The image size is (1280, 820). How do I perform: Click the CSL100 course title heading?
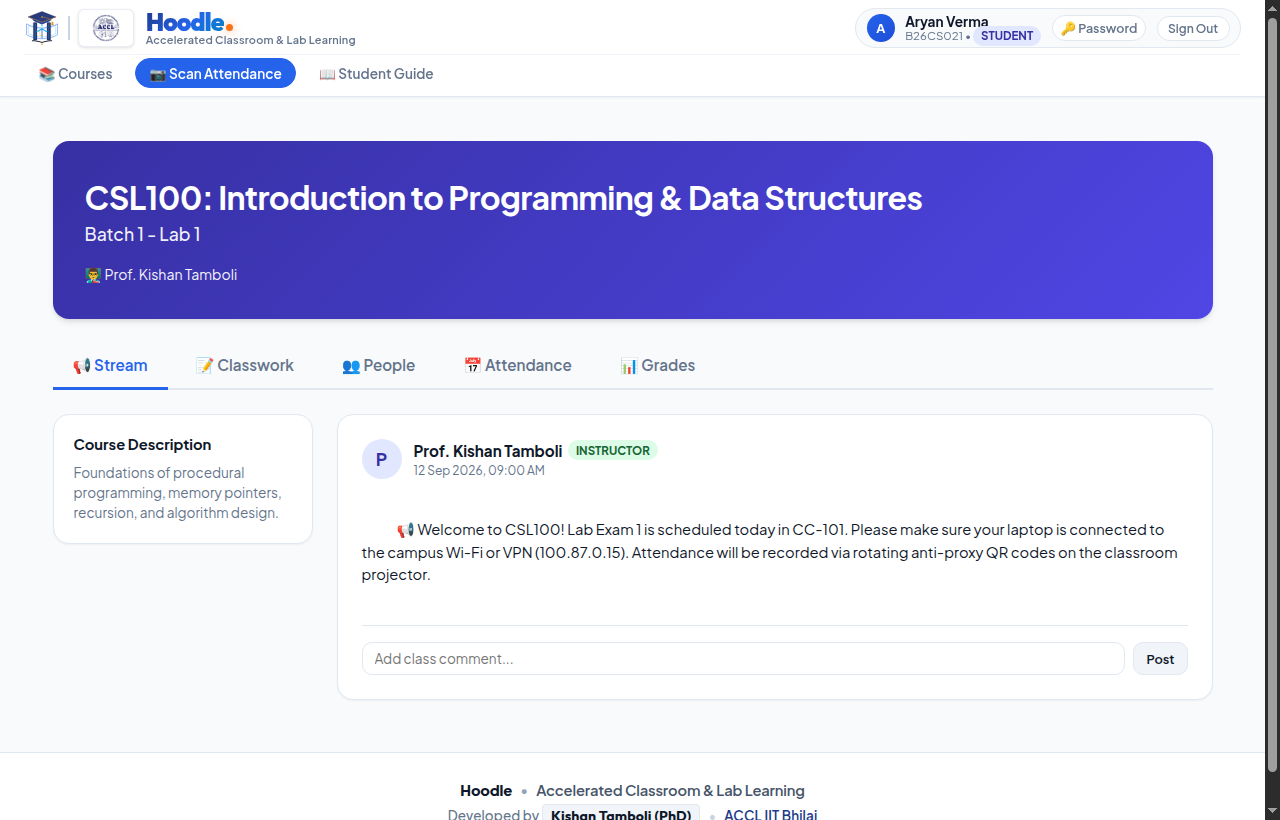point(503,198)
